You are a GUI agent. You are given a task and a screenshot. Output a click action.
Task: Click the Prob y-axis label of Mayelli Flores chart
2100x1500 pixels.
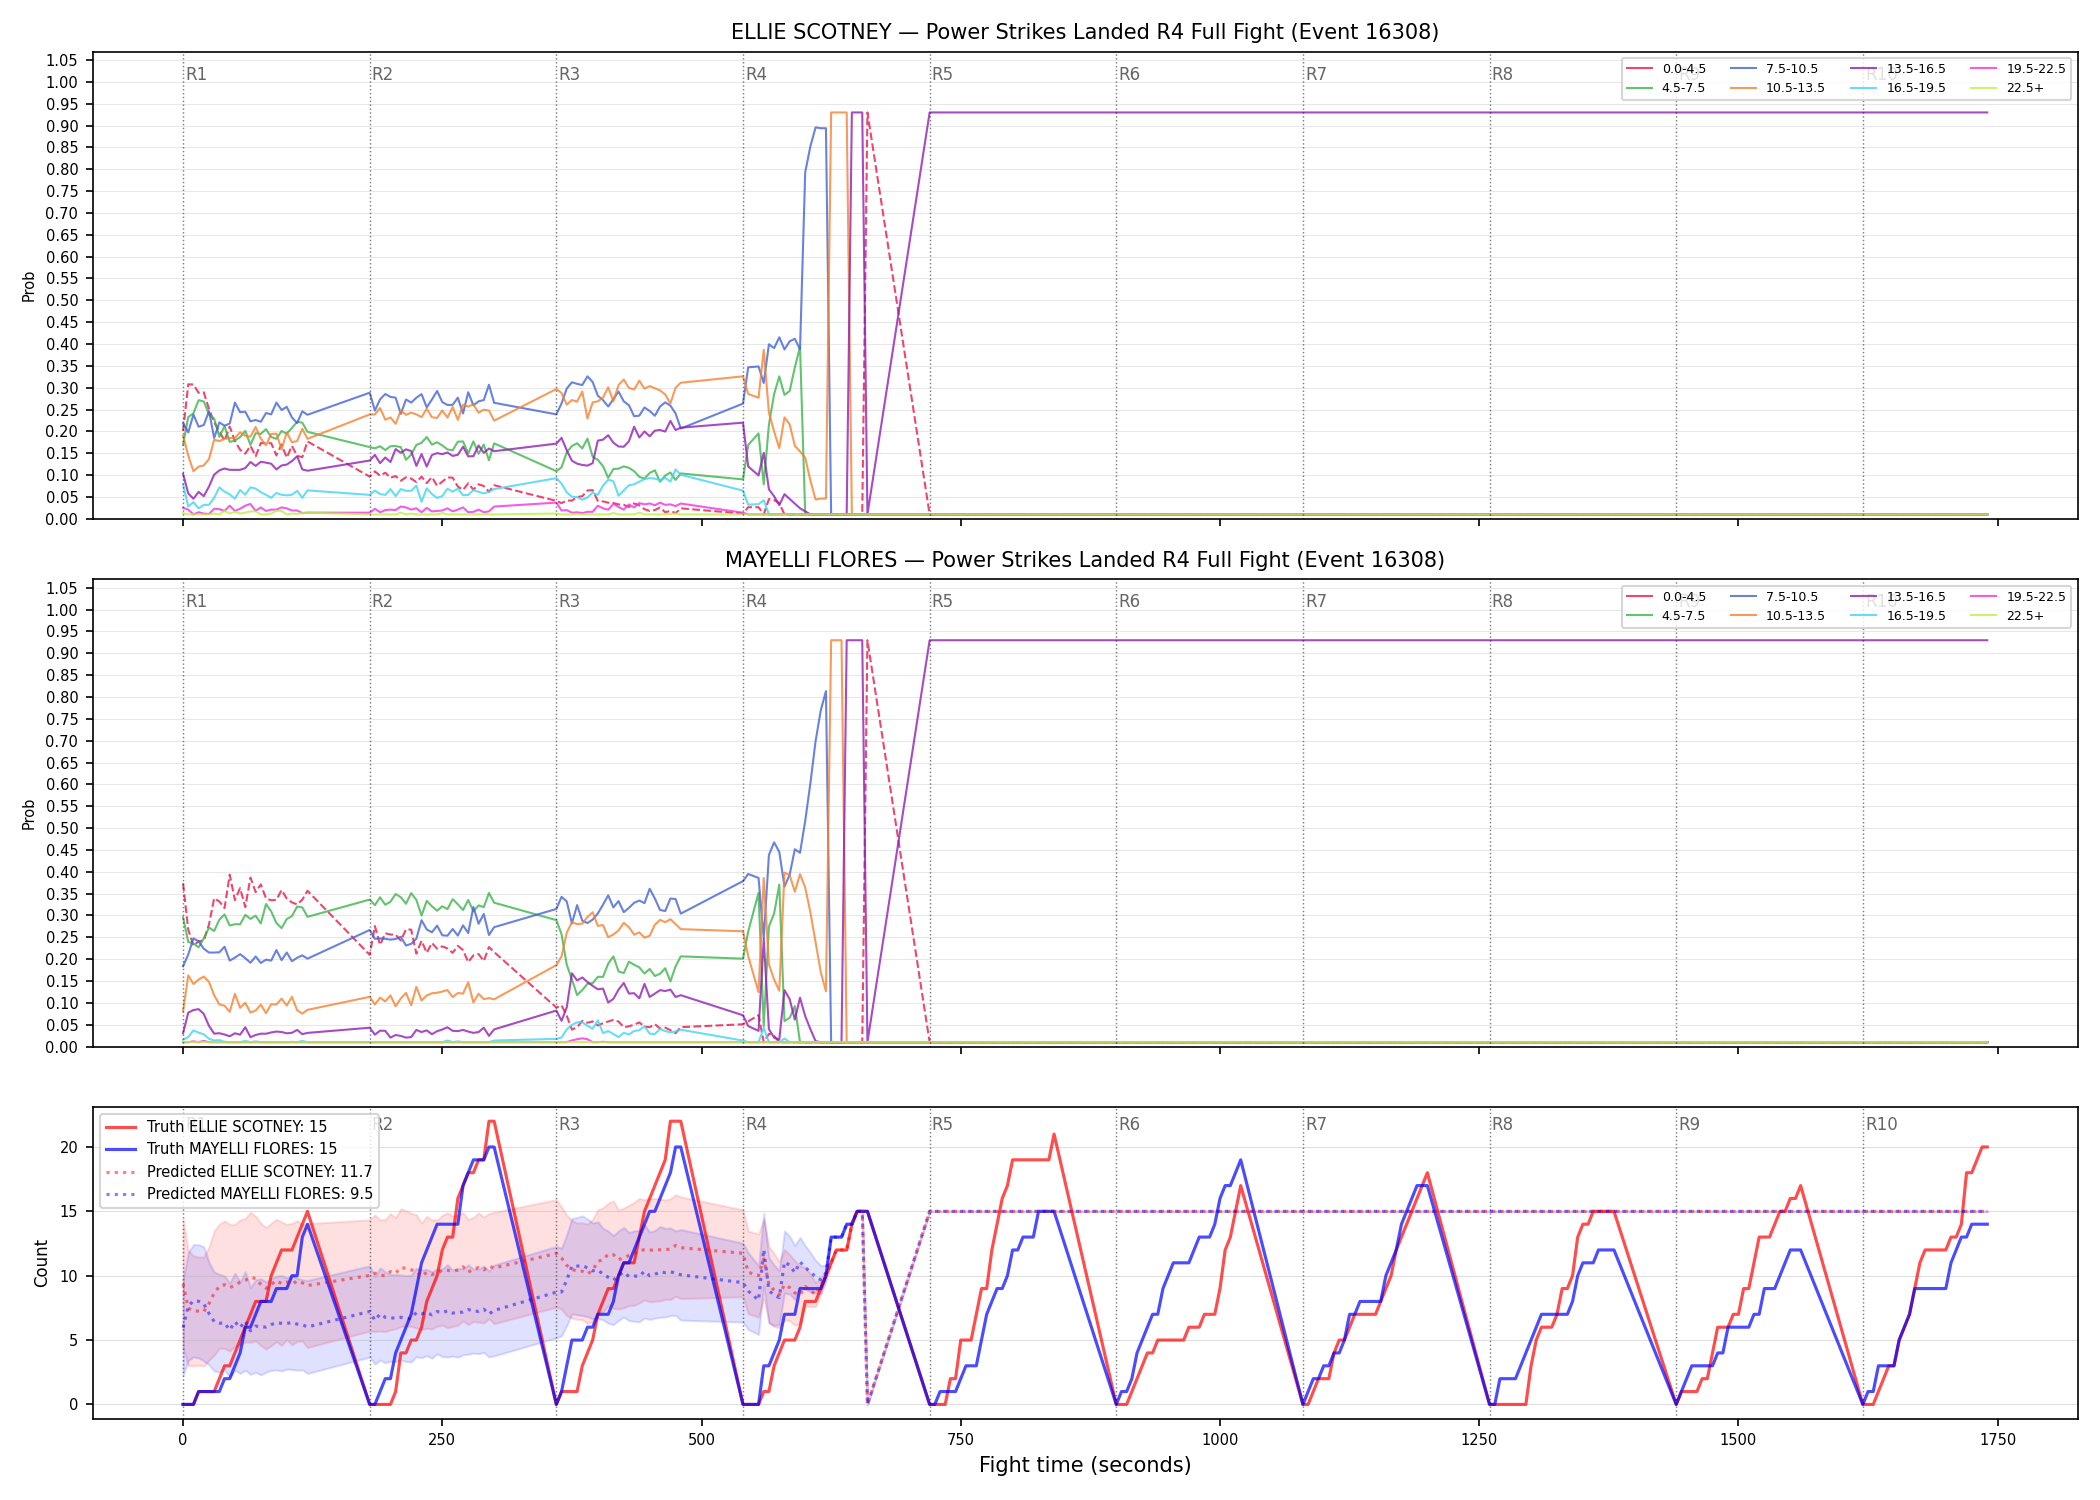[29, 814]
